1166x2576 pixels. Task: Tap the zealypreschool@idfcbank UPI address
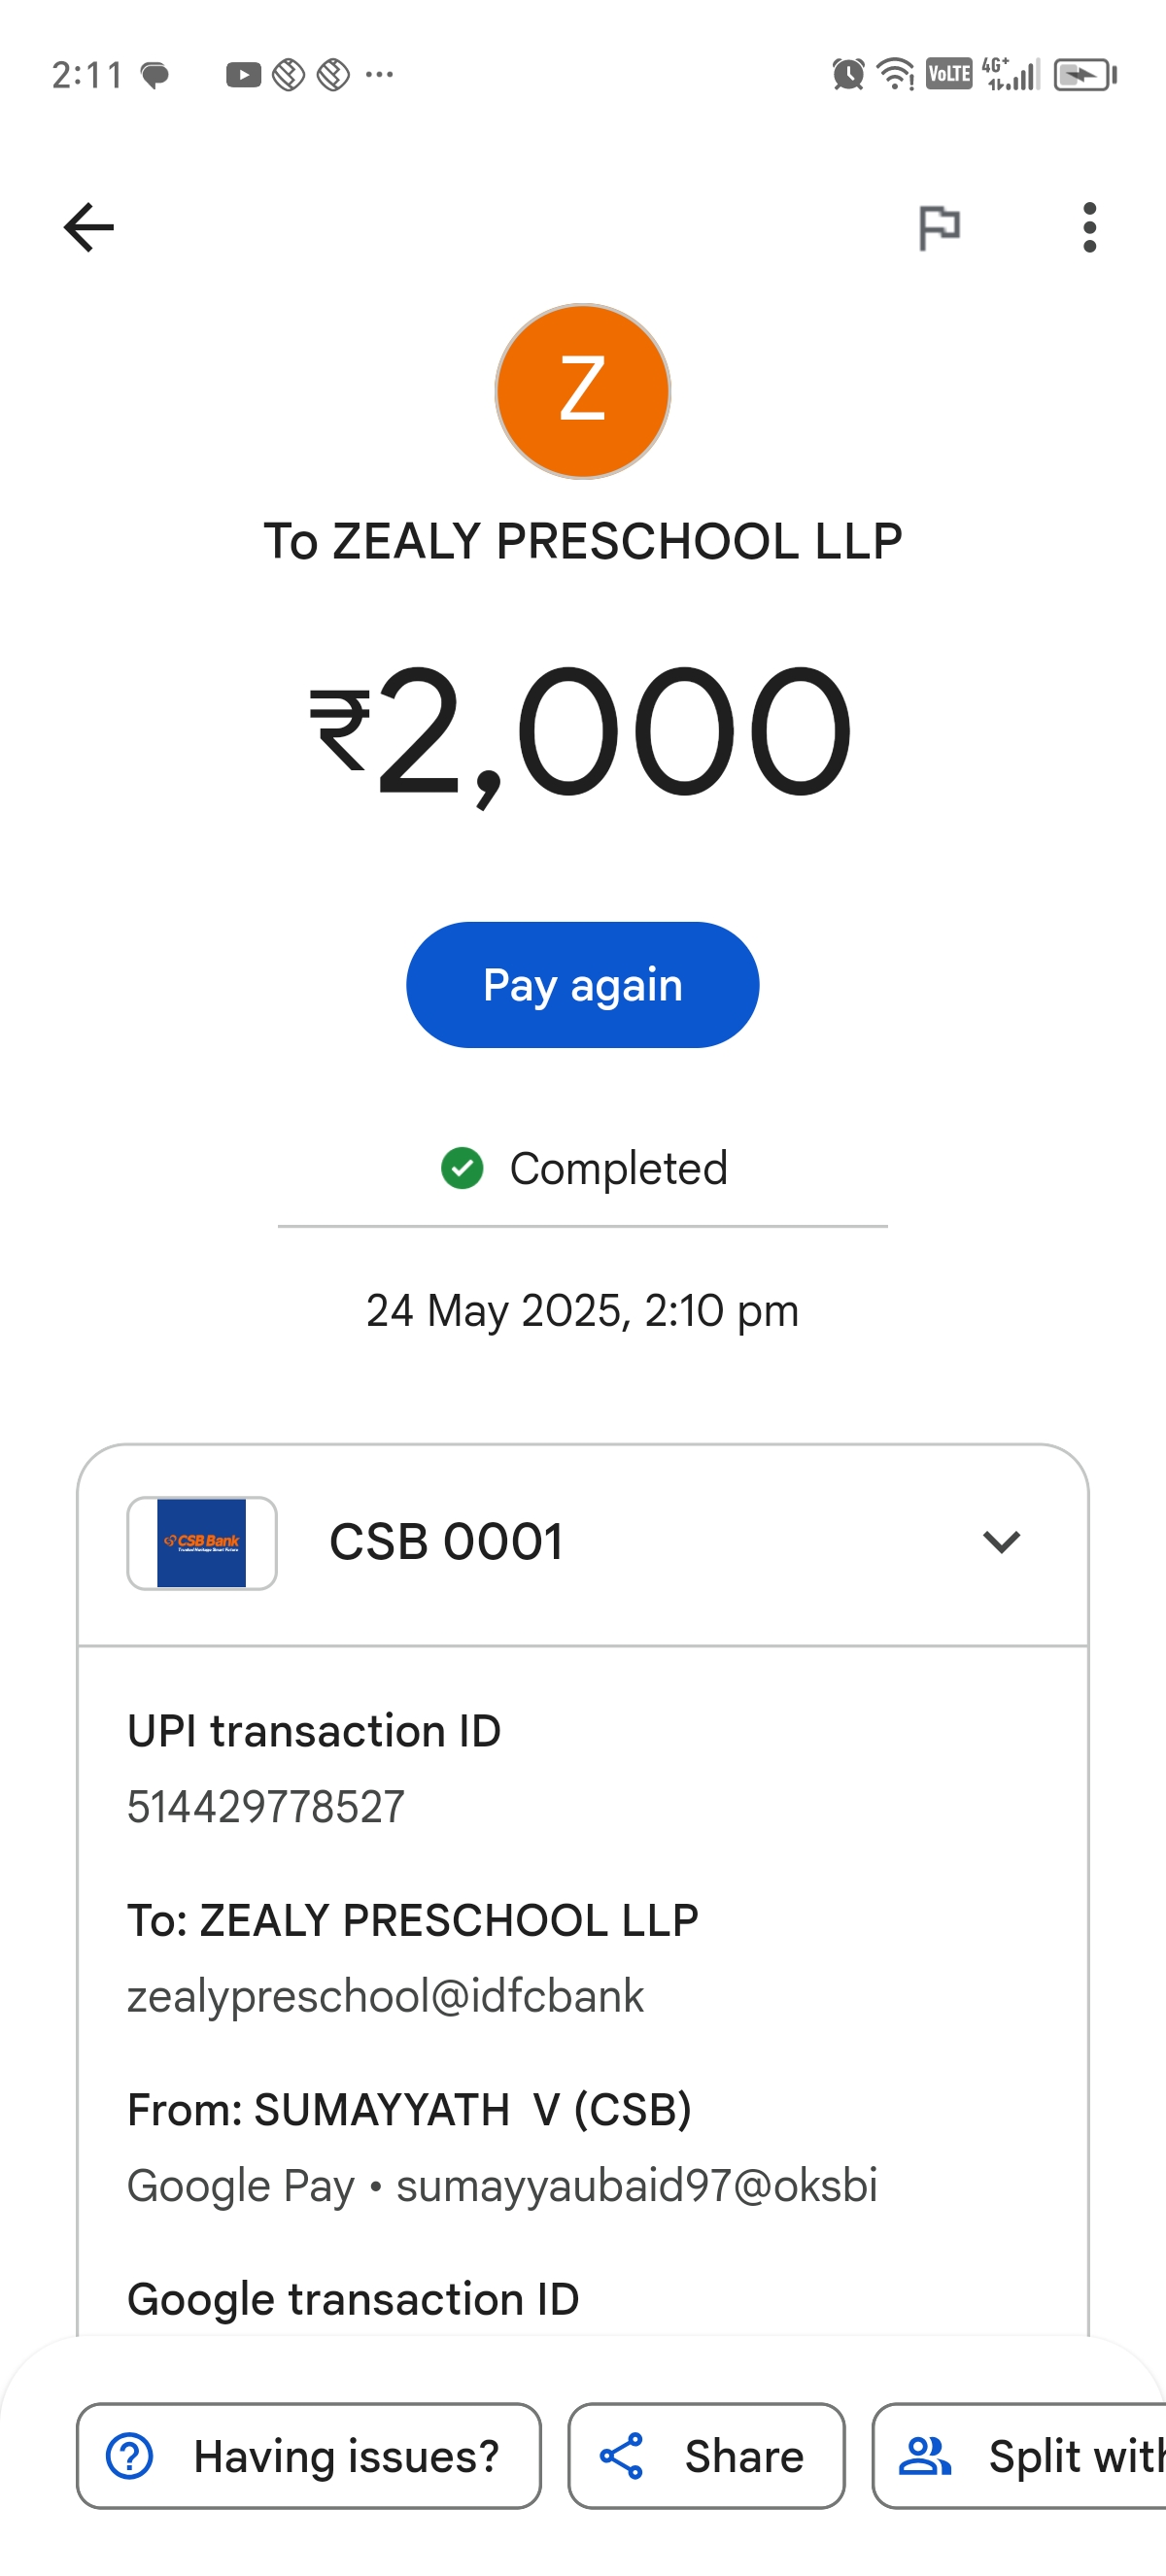tap(385, 1996)
